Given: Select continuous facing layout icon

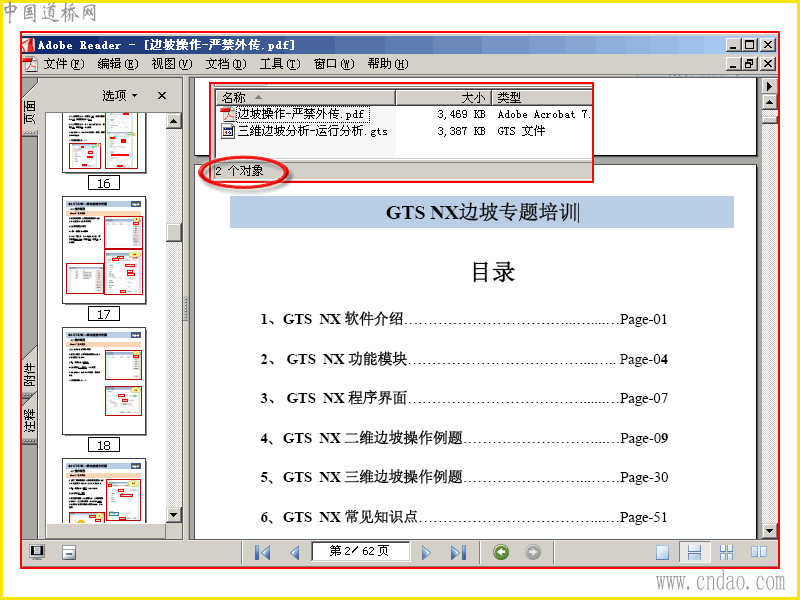Looking at the screenshot, I should (726, 552).
